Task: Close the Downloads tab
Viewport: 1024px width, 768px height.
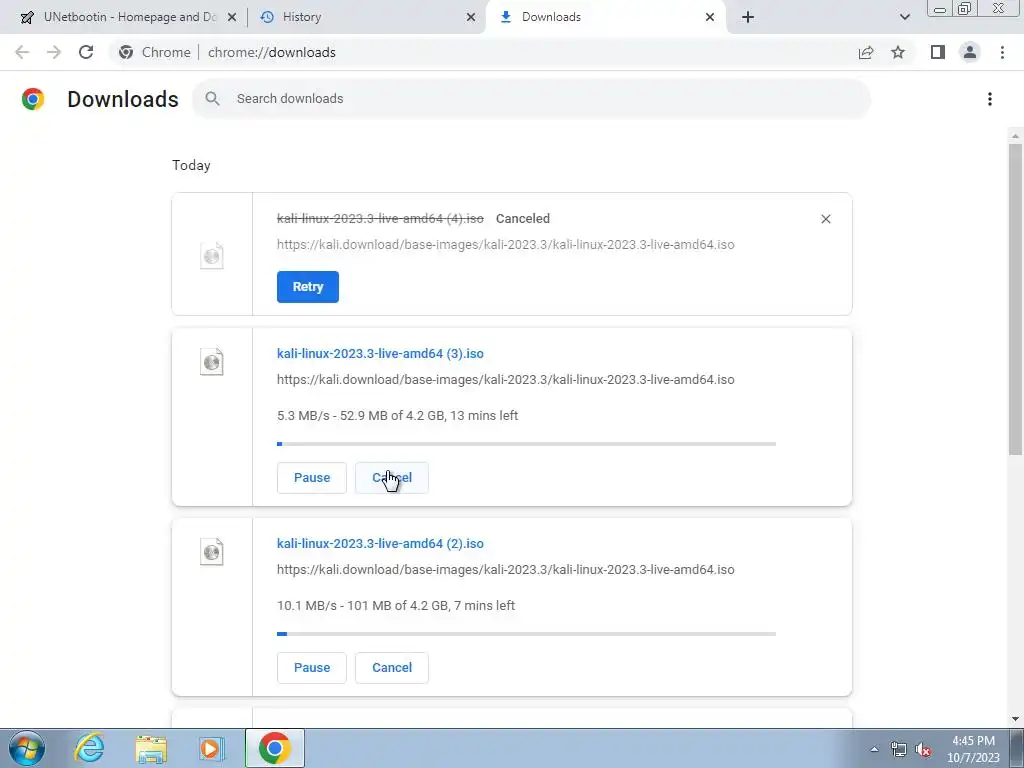Action: point(710,17)
